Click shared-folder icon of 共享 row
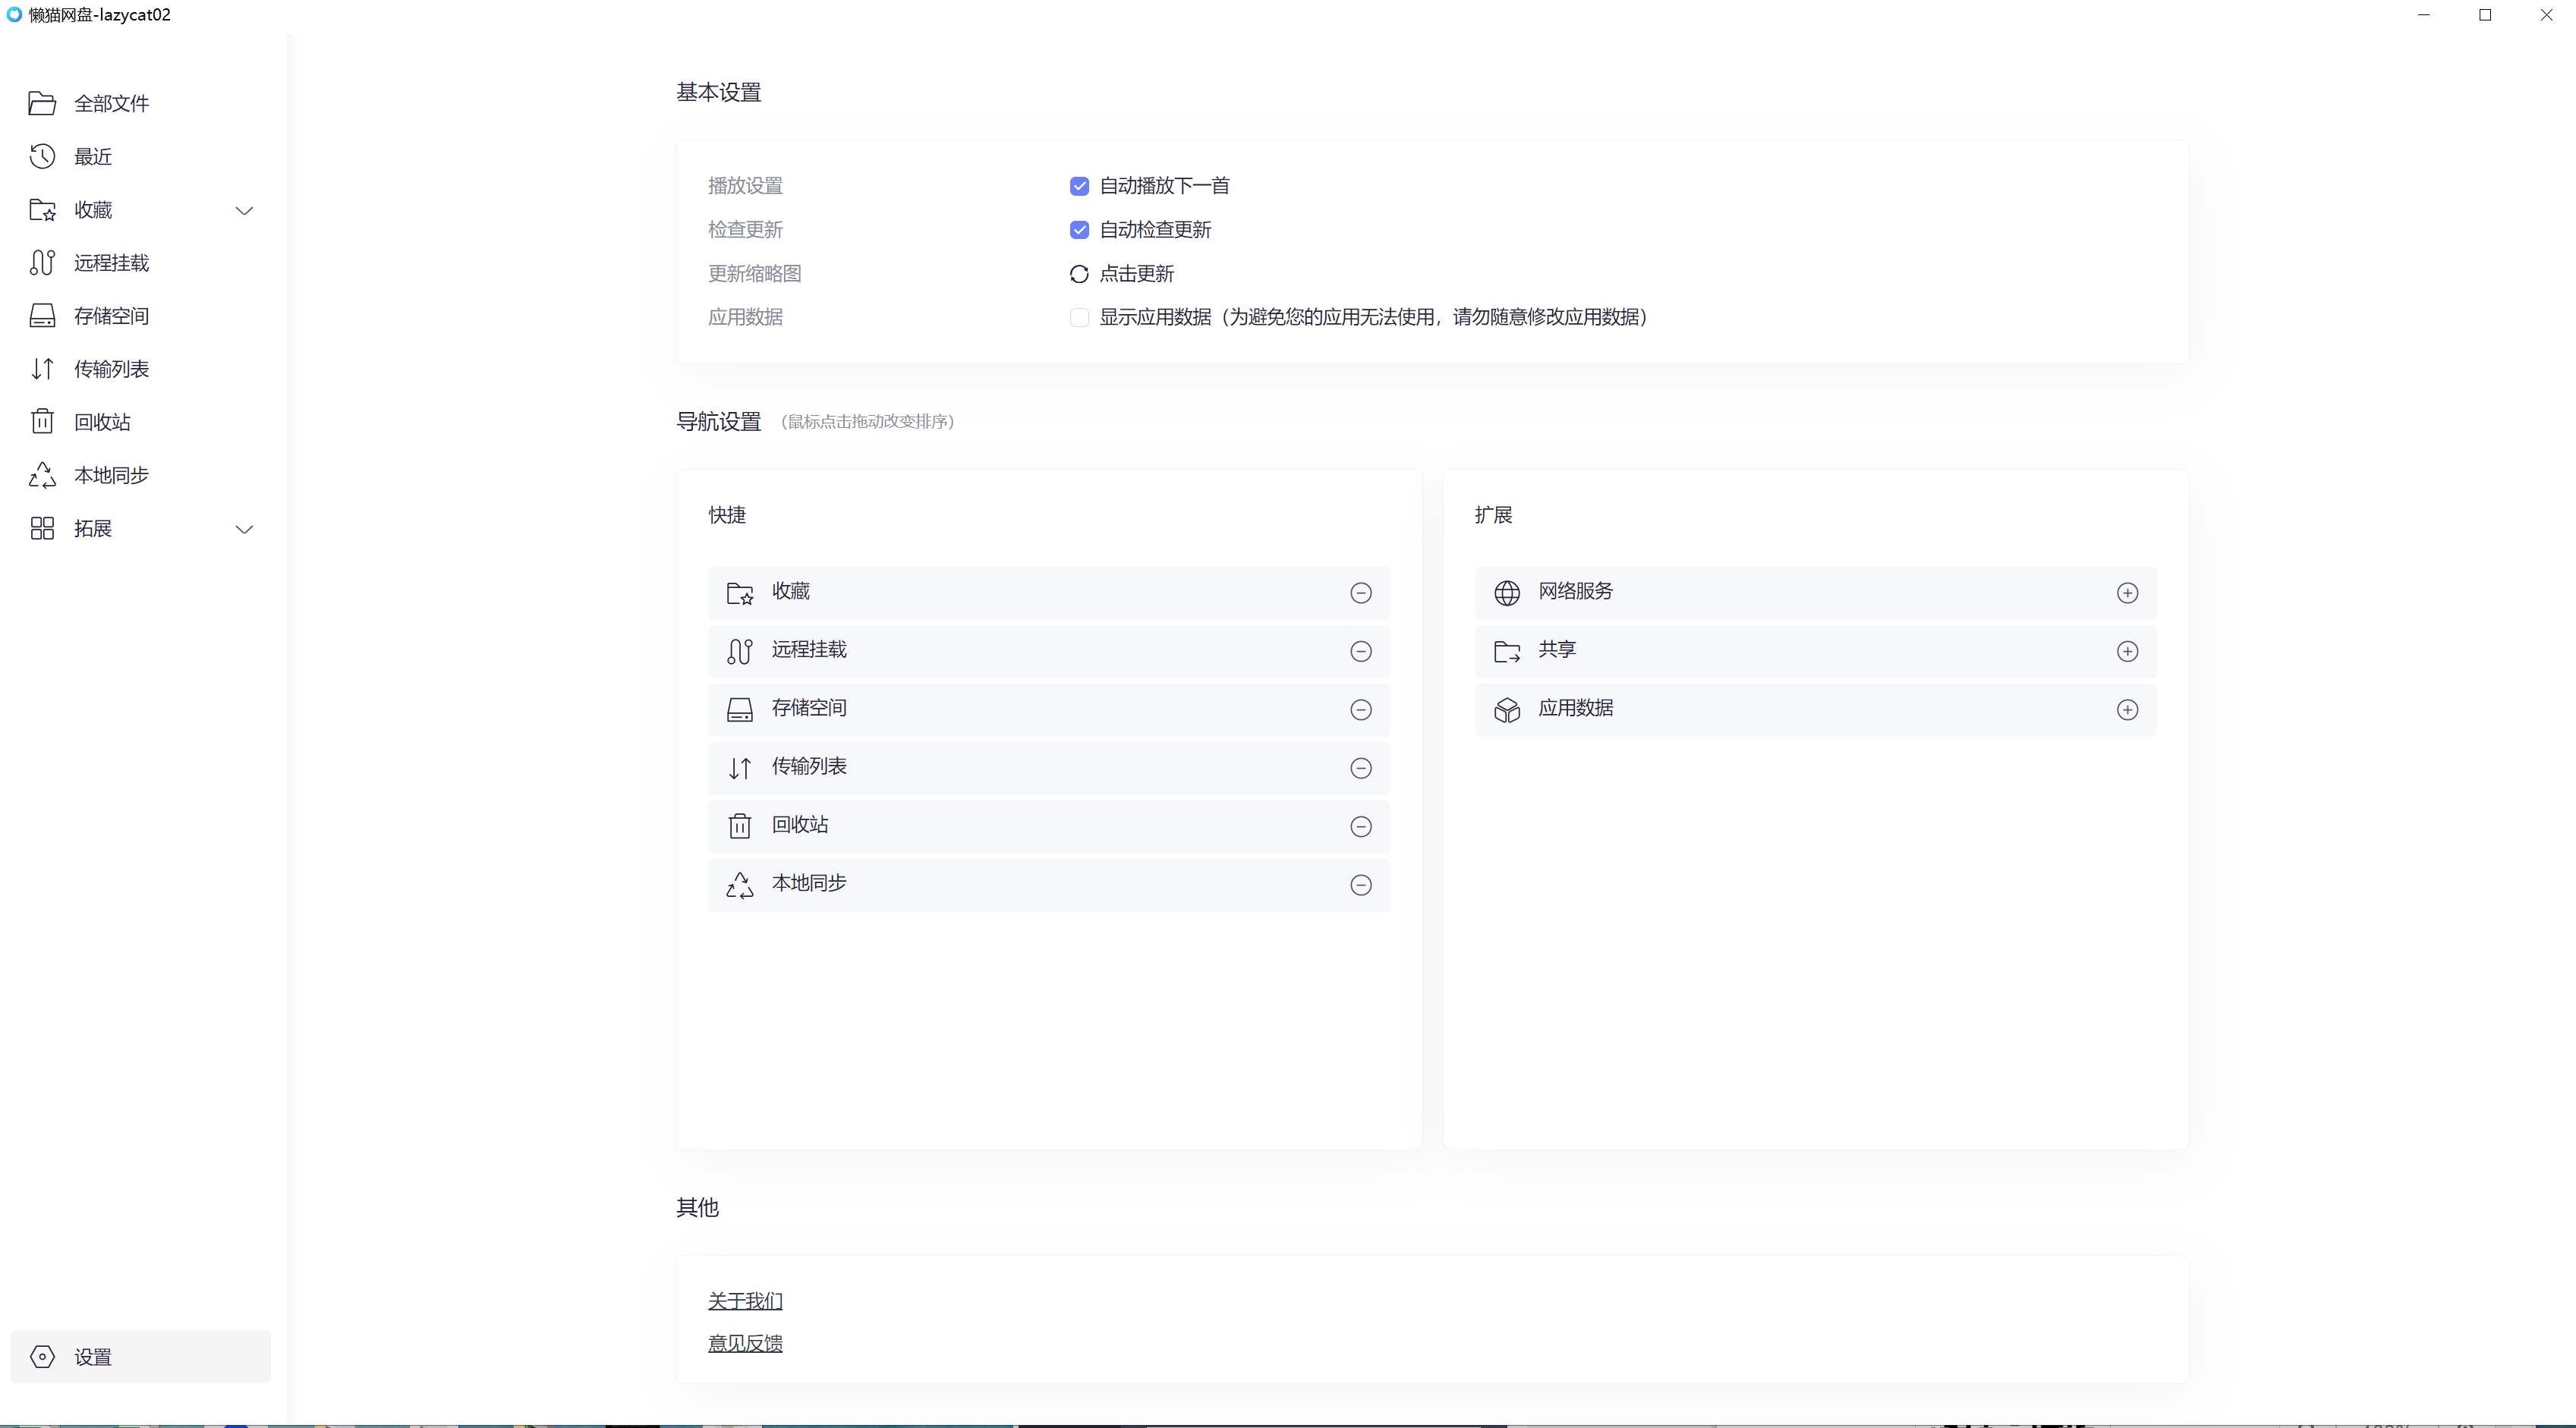The width and height of the screenshot is (2576, 1428). click(1506, 651)
